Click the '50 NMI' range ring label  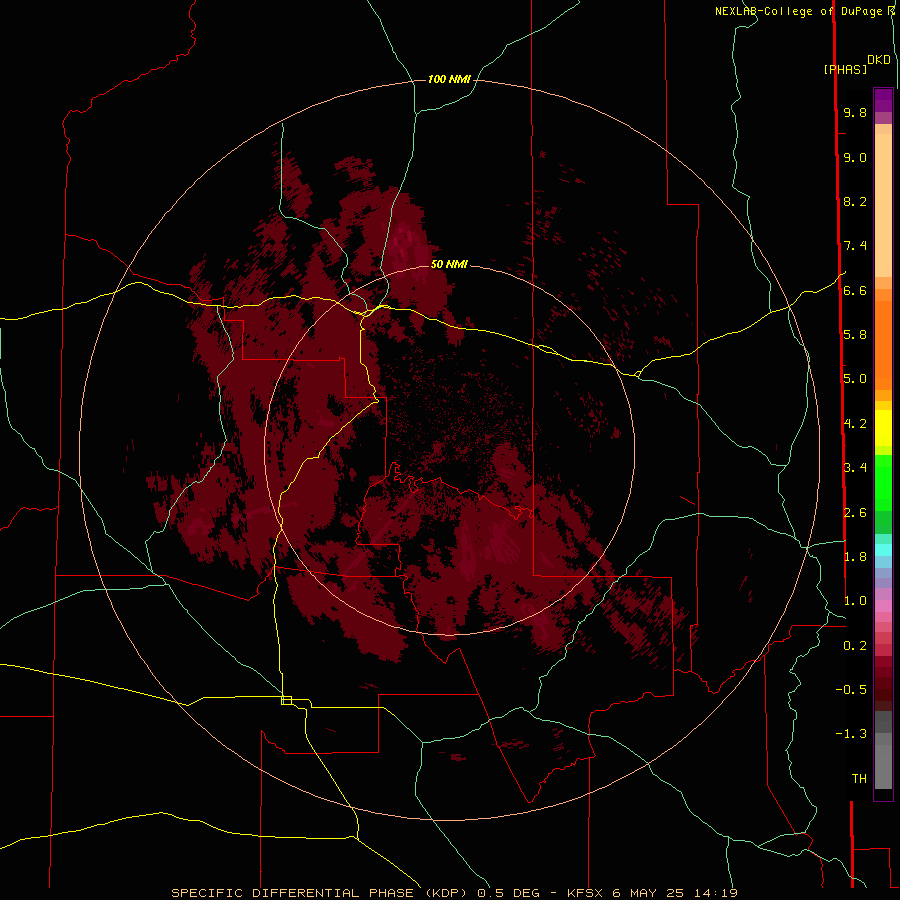[449, 264]
